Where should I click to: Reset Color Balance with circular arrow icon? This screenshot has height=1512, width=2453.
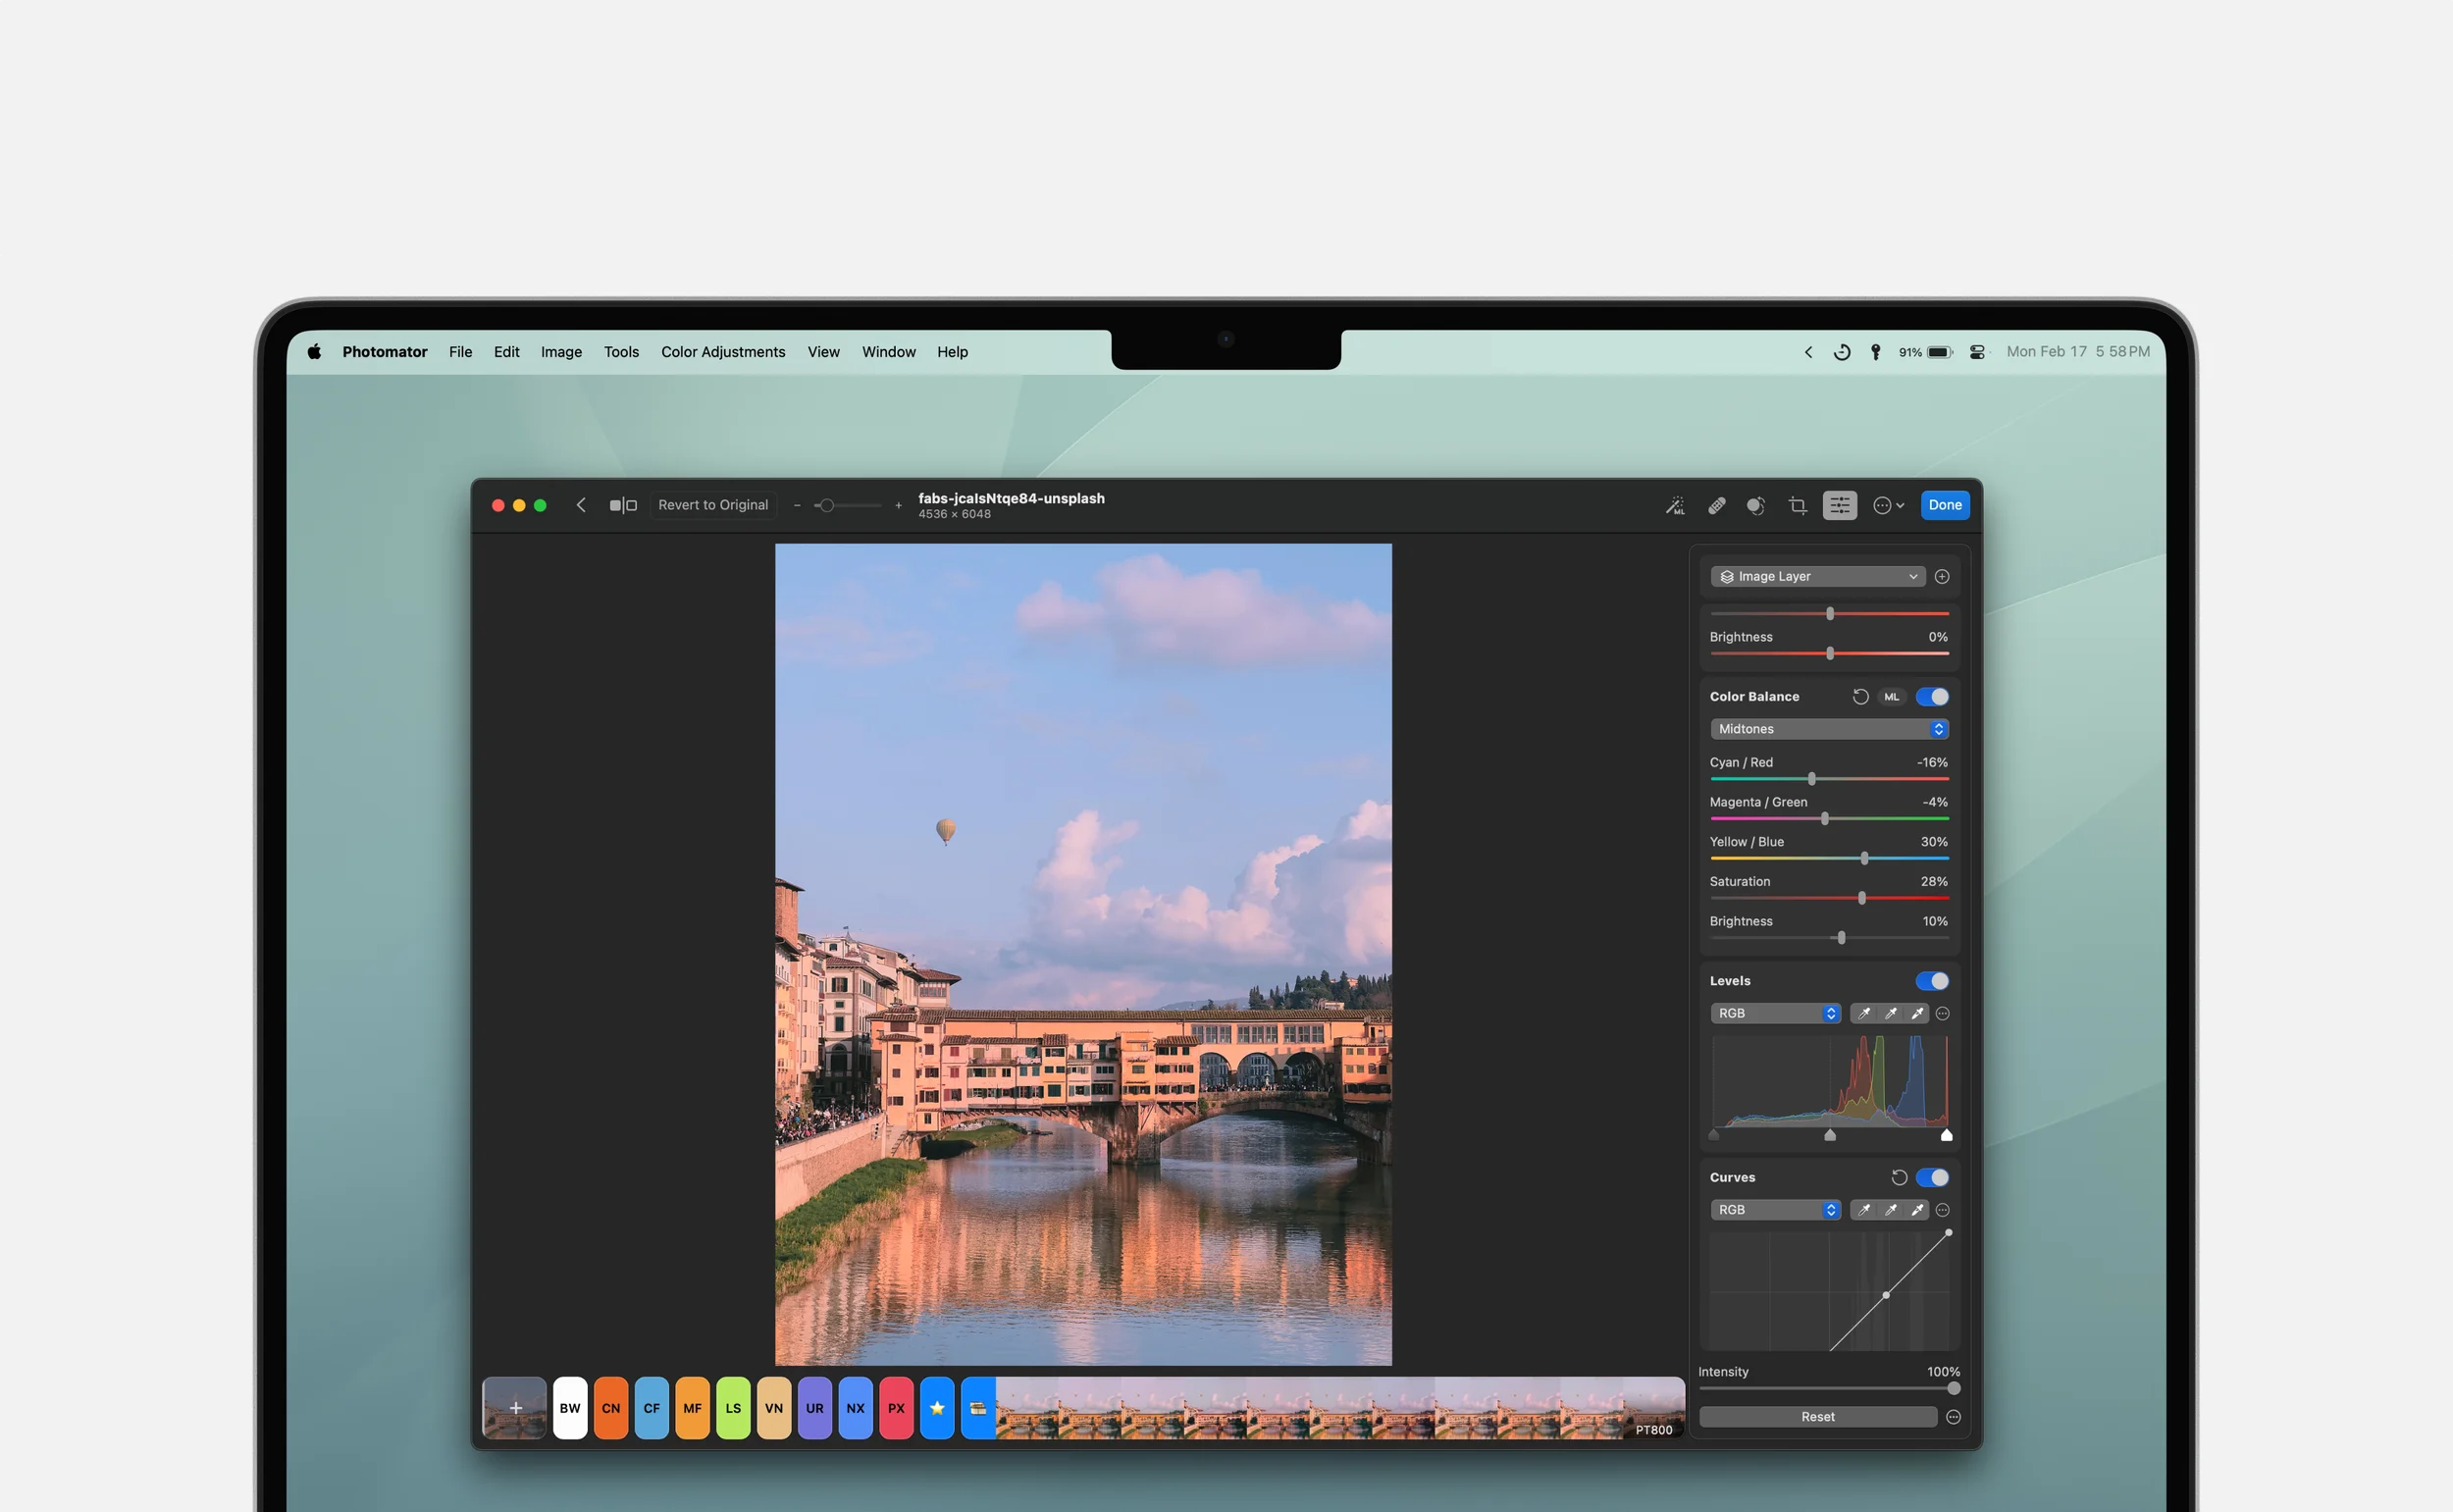tap(1860, 697)
